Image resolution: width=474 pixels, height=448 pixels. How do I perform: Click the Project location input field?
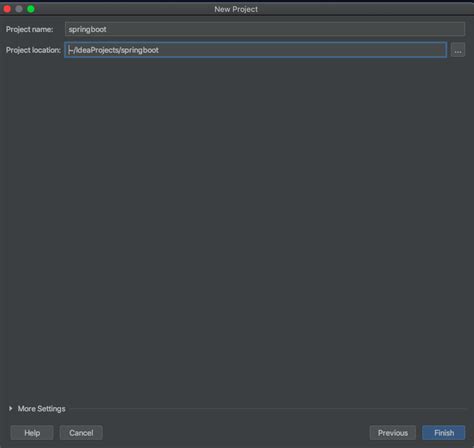tap(255, 50)
